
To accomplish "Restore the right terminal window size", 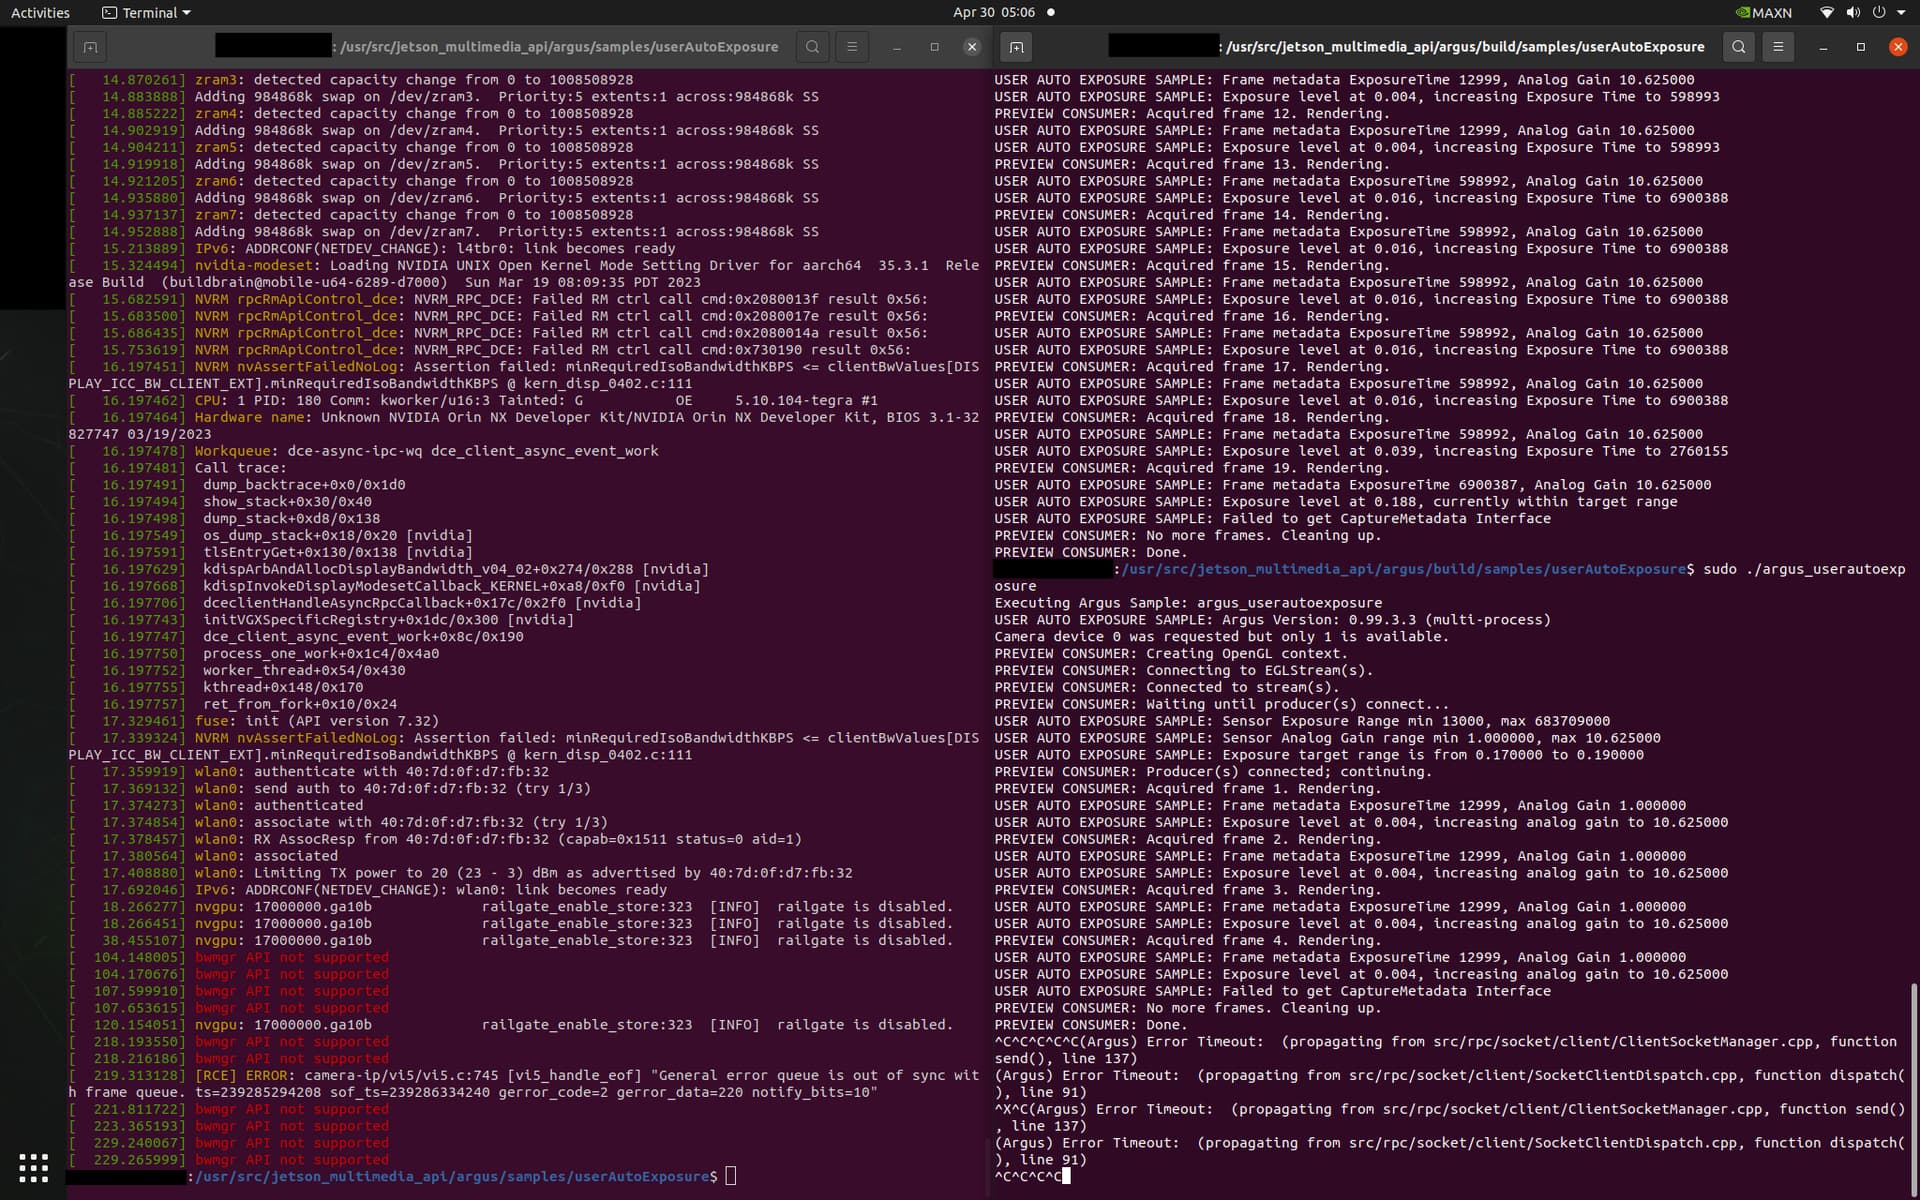I will 1861,47.
